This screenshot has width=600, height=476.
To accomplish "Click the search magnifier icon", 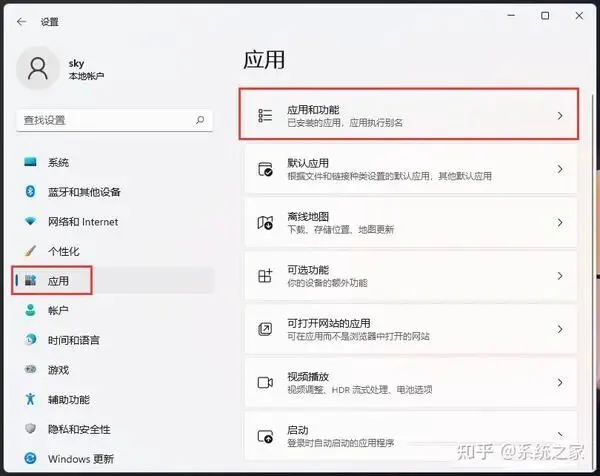I will tap(200, 120).
